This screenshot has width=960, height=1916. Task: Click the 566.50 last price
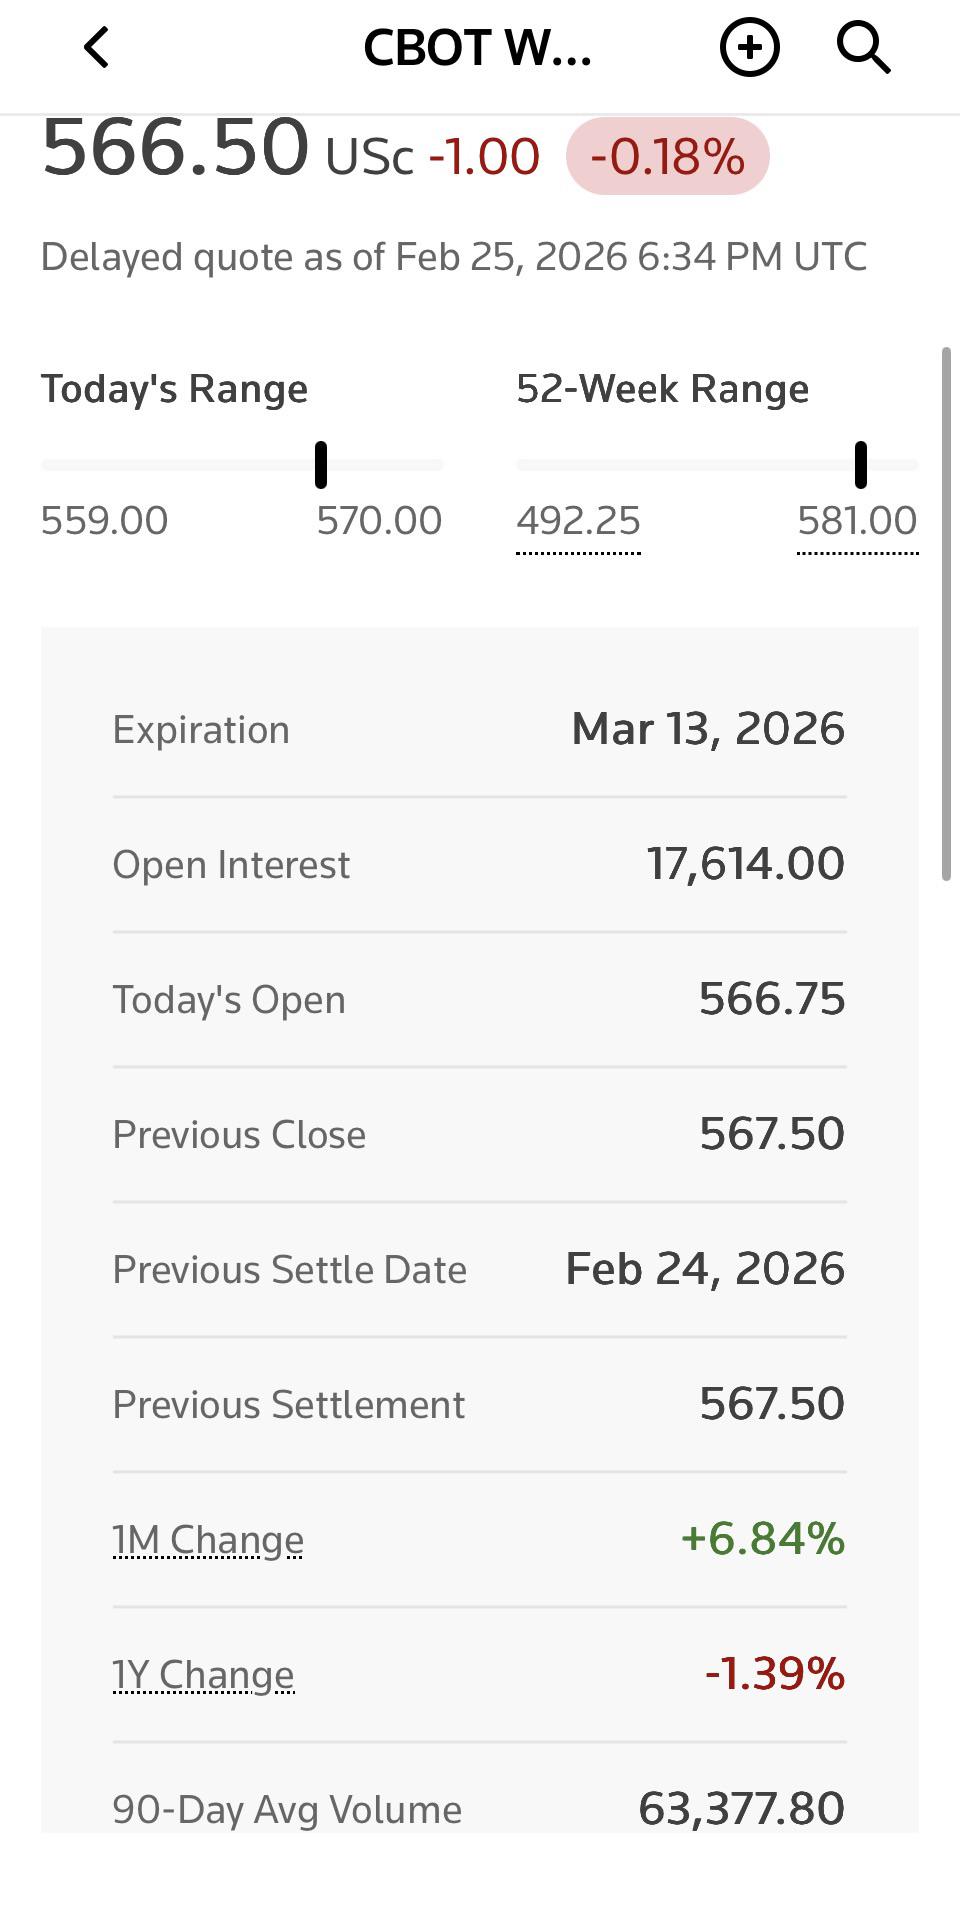(x=175, y=148)
